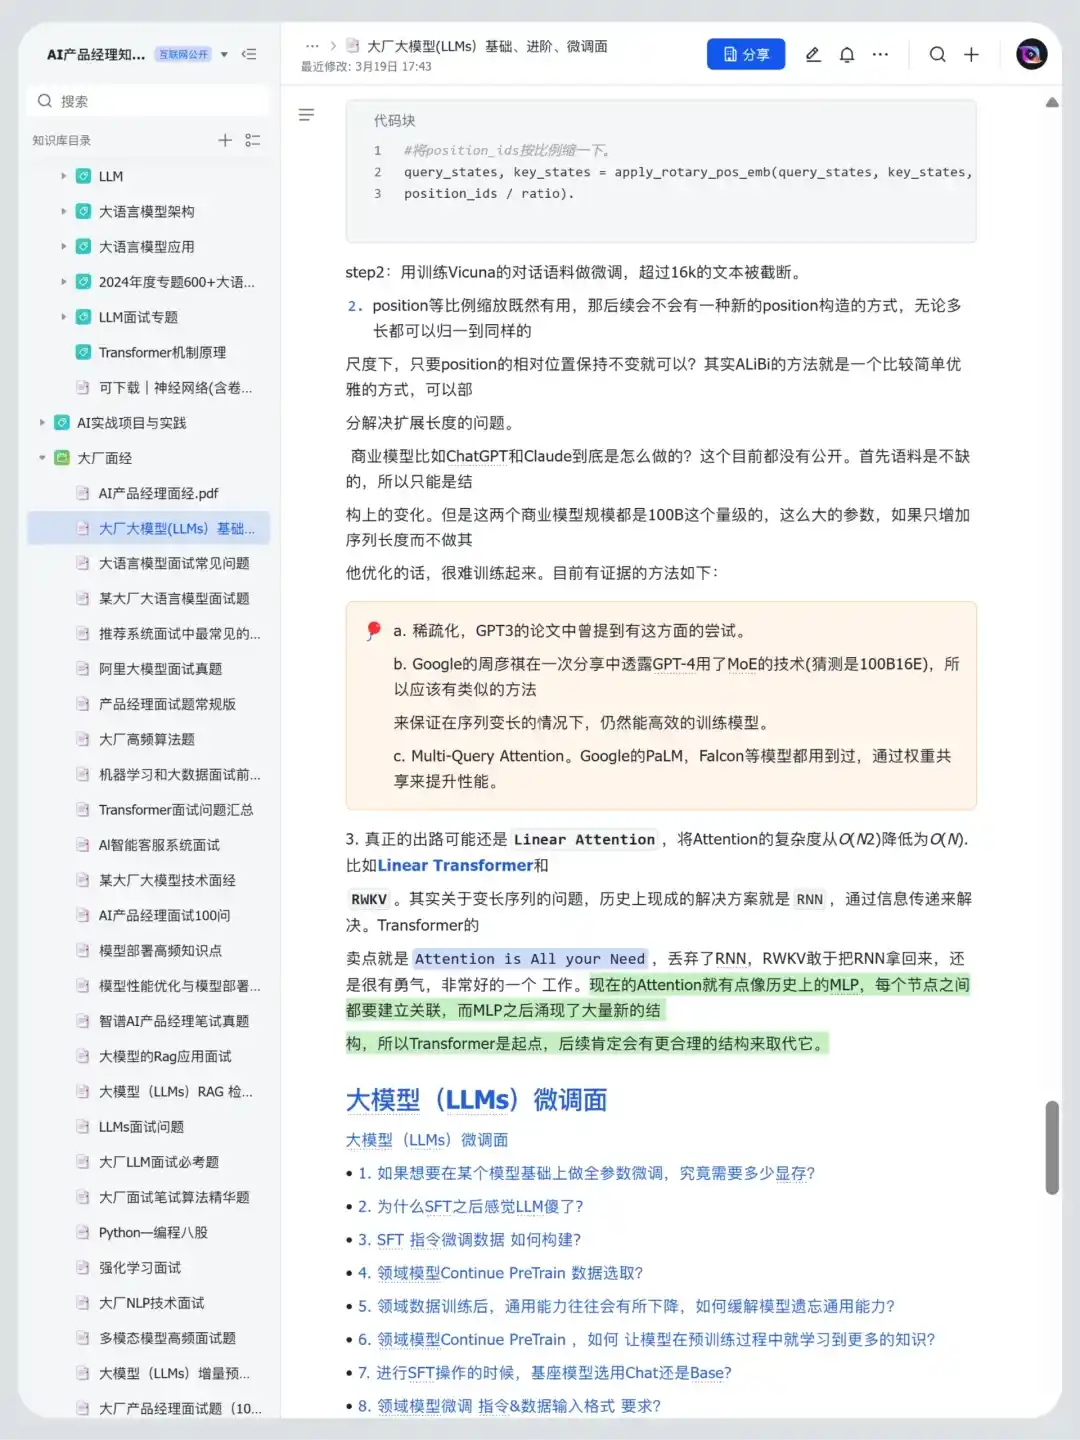
Task: Click the 分享 share button
Action: pos(745,54)
